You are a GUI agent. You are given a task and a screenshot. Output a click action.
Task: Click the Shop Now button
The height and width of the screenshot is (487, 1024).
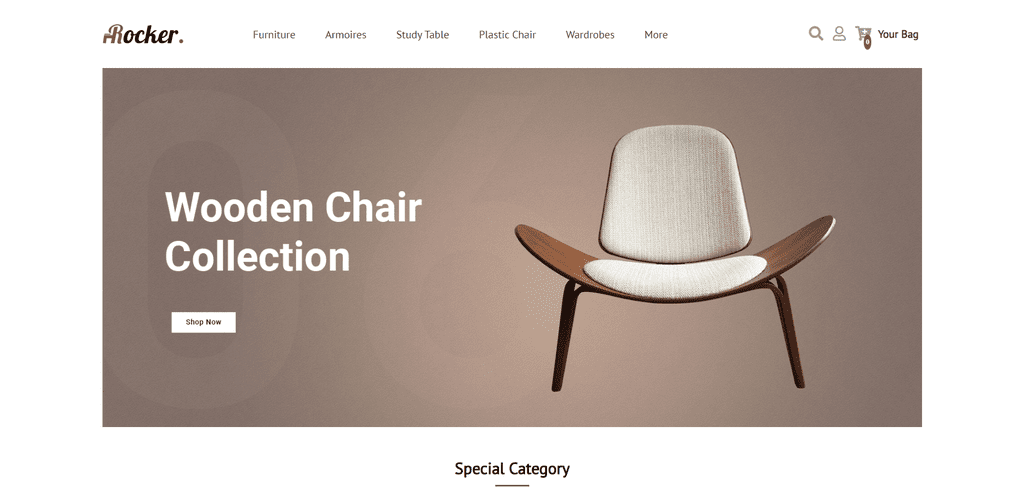(x=204, y=322)
